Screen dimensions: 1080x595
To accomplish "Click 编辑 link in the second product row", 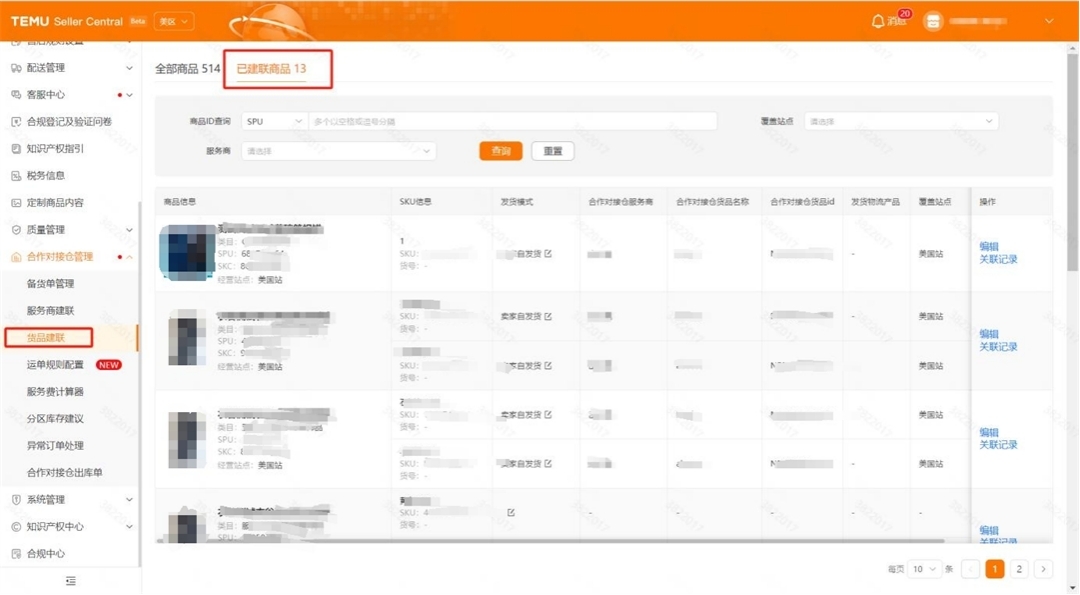I will pyautogui.click(x=989, y=333).
